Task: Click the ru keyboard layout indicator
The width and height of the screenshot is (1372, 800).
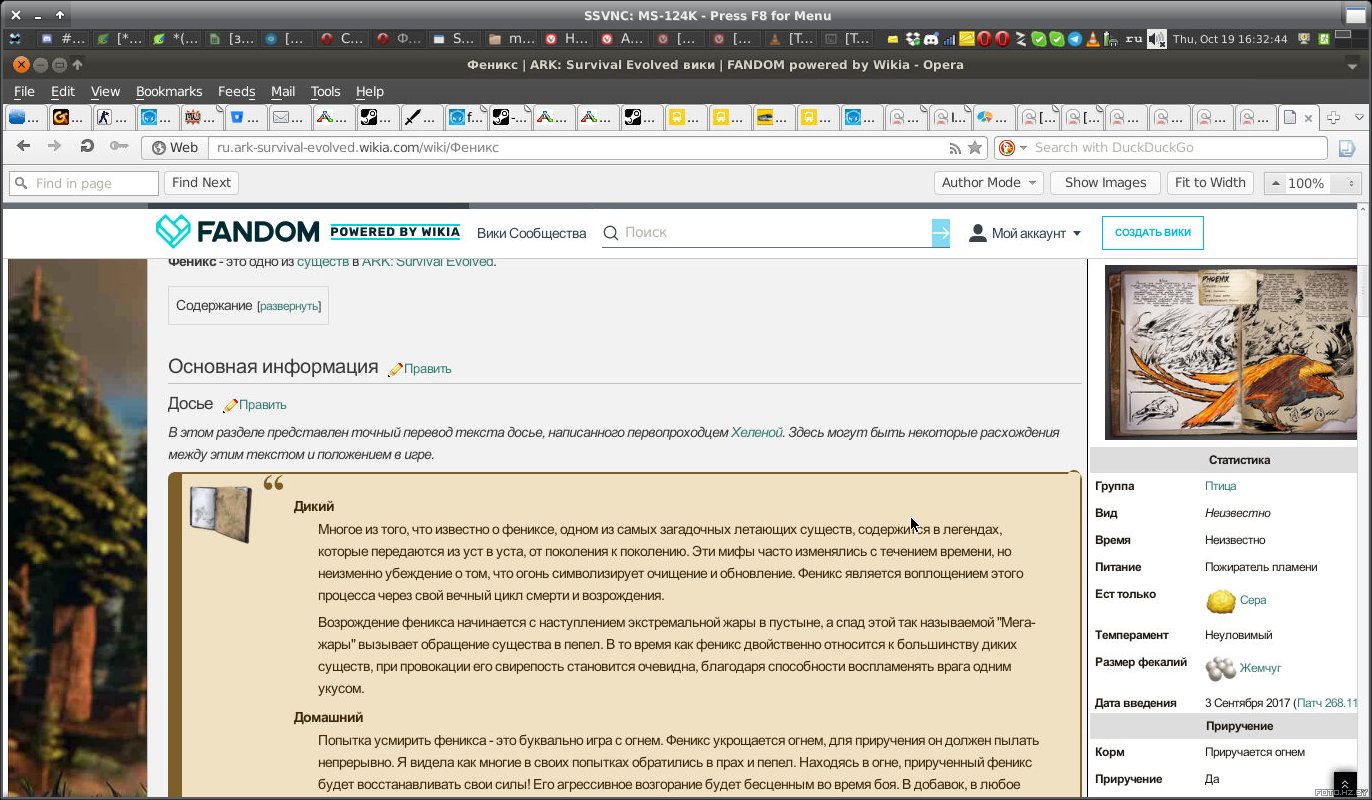Action: coord(1133,39)
